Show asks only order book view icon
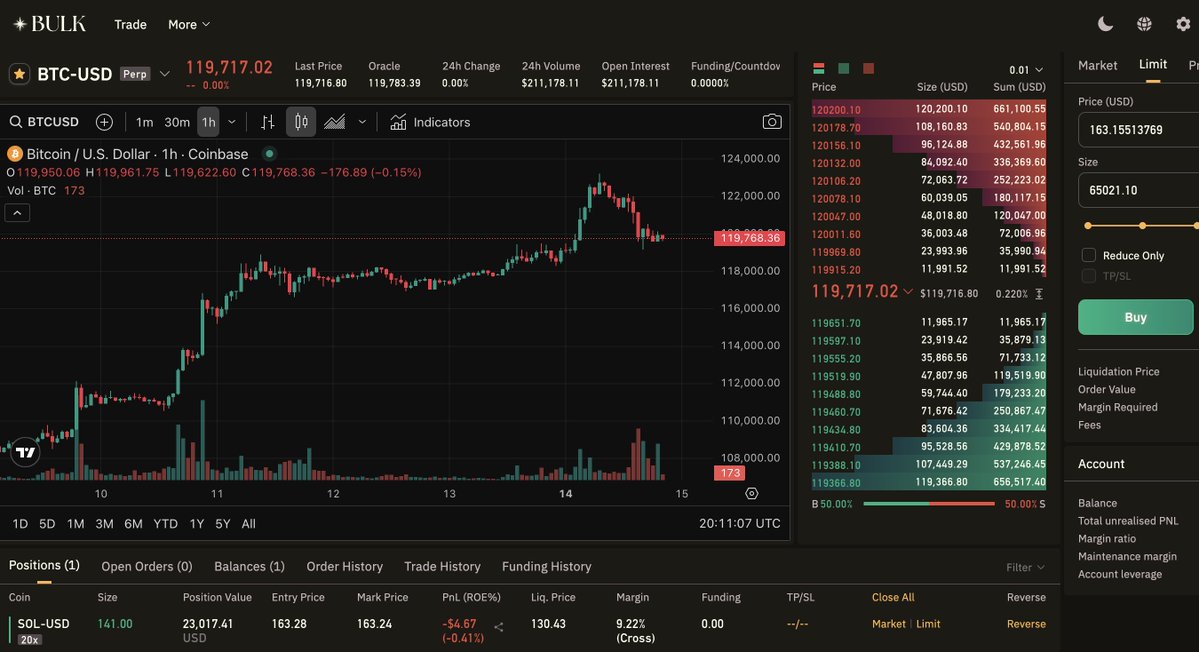The height and width of the screenshot is (652, 1199). pos(868,69)
